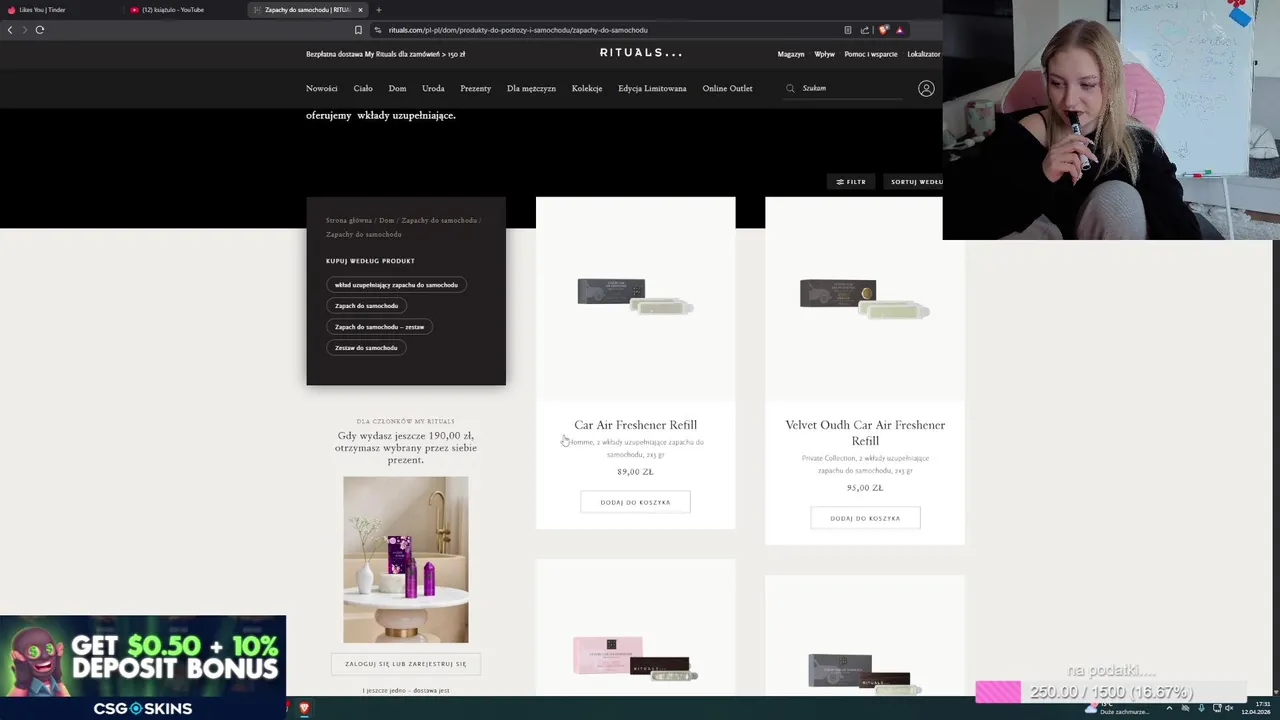Open the Magazyn link
The image size is (1280, 720).
pyautogui.click(x=791, y=54)
